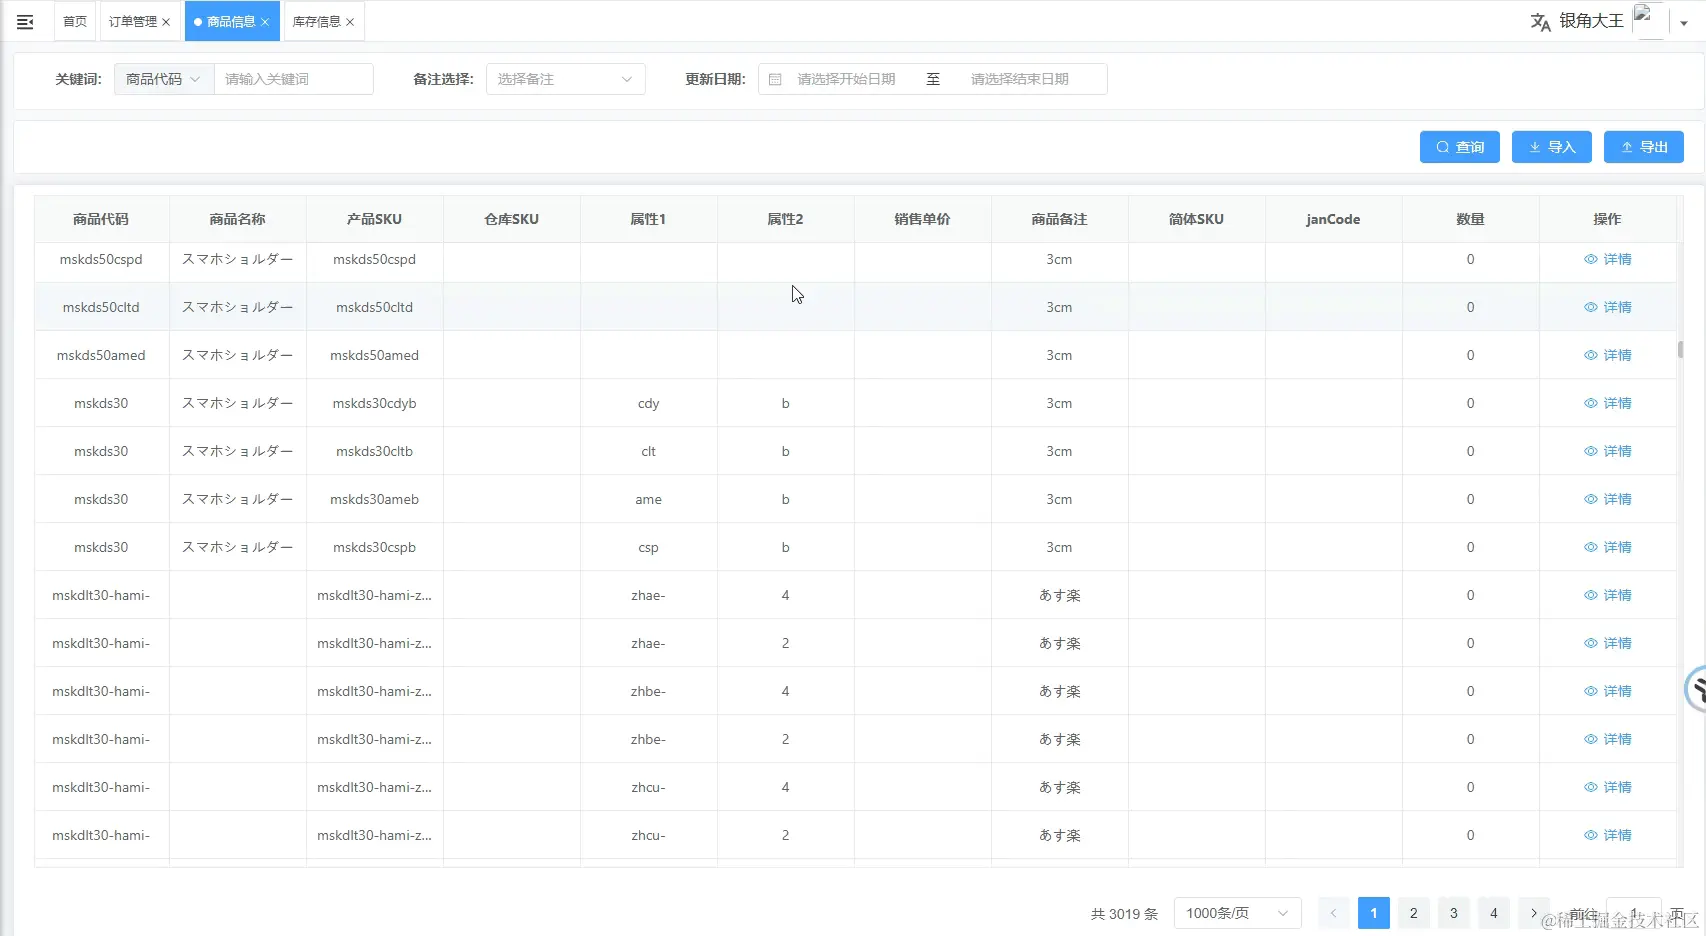Go to page 2 in pagination

point(1414,913)
